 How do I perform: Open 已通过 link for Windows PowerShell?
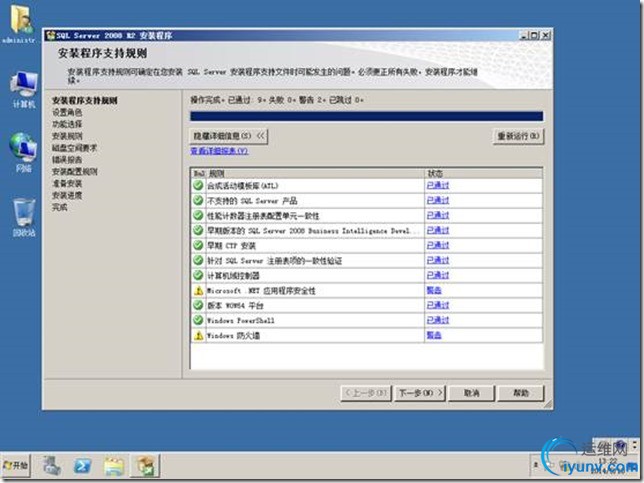tap(438, 320)
